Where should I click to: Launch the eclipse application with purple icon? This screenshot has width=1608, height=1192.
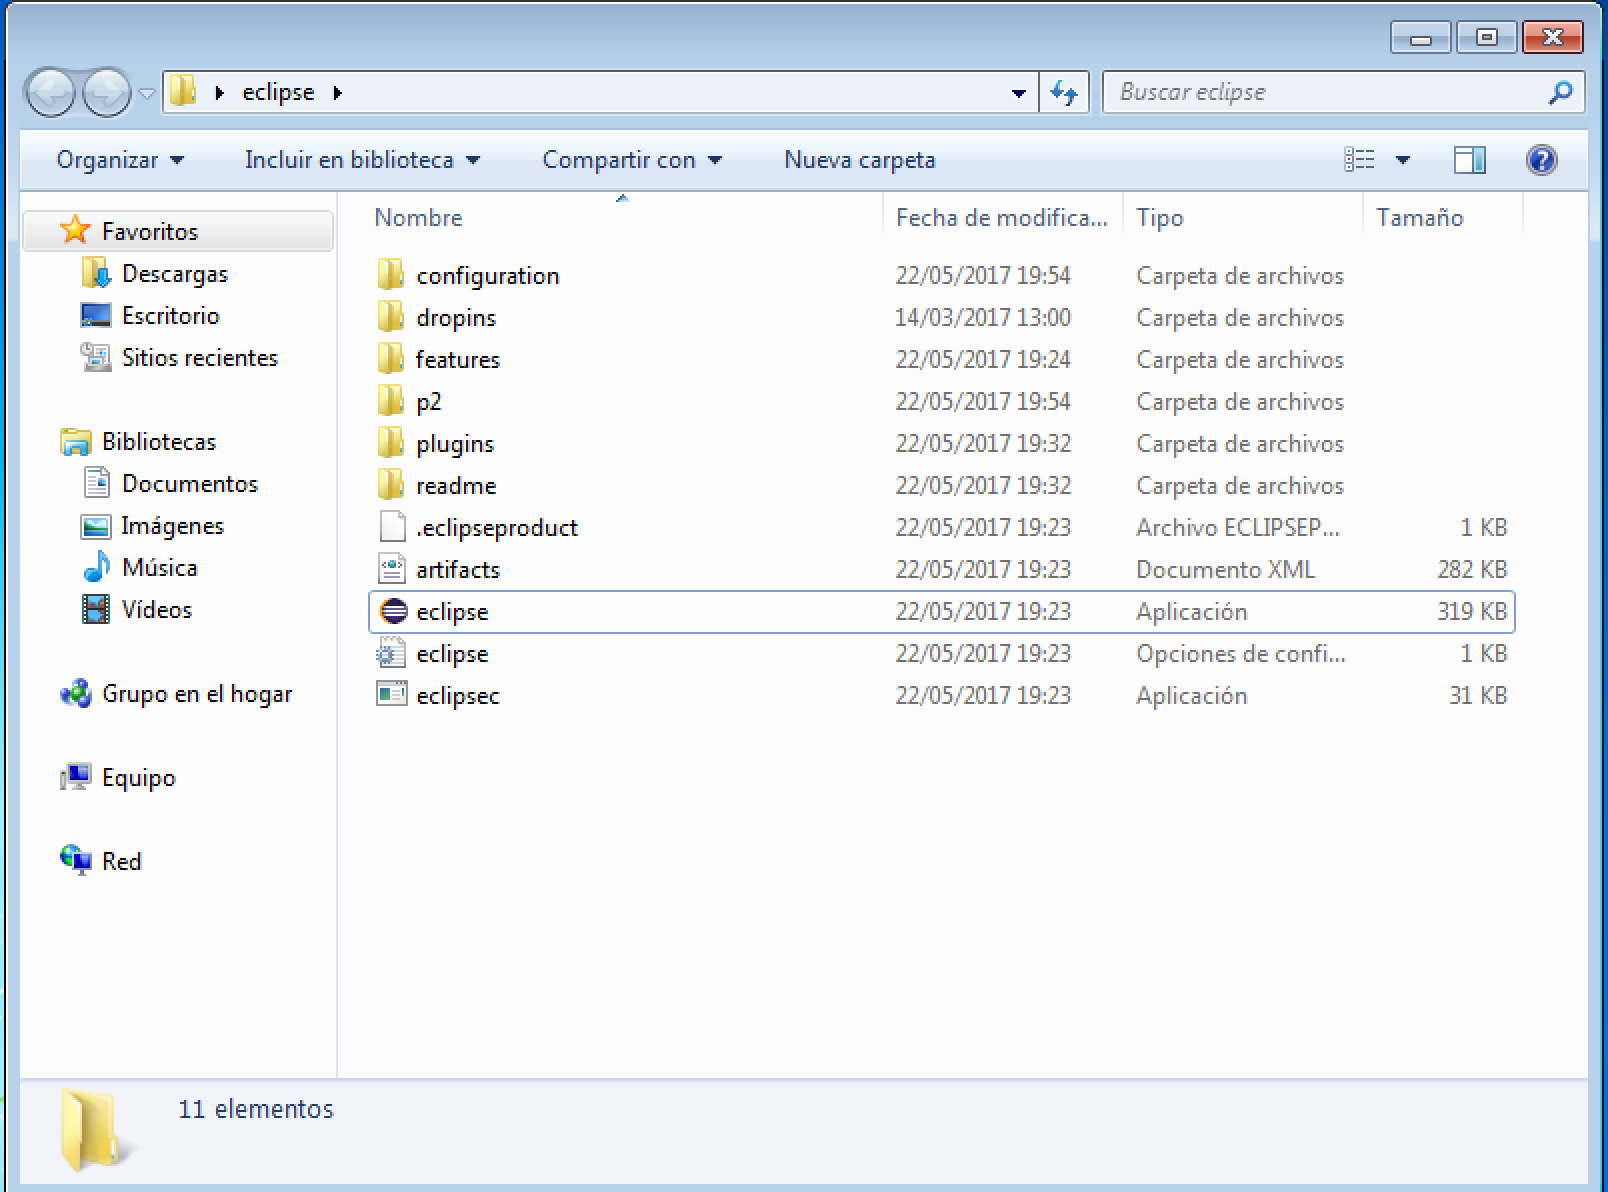(x=452, y=611)
